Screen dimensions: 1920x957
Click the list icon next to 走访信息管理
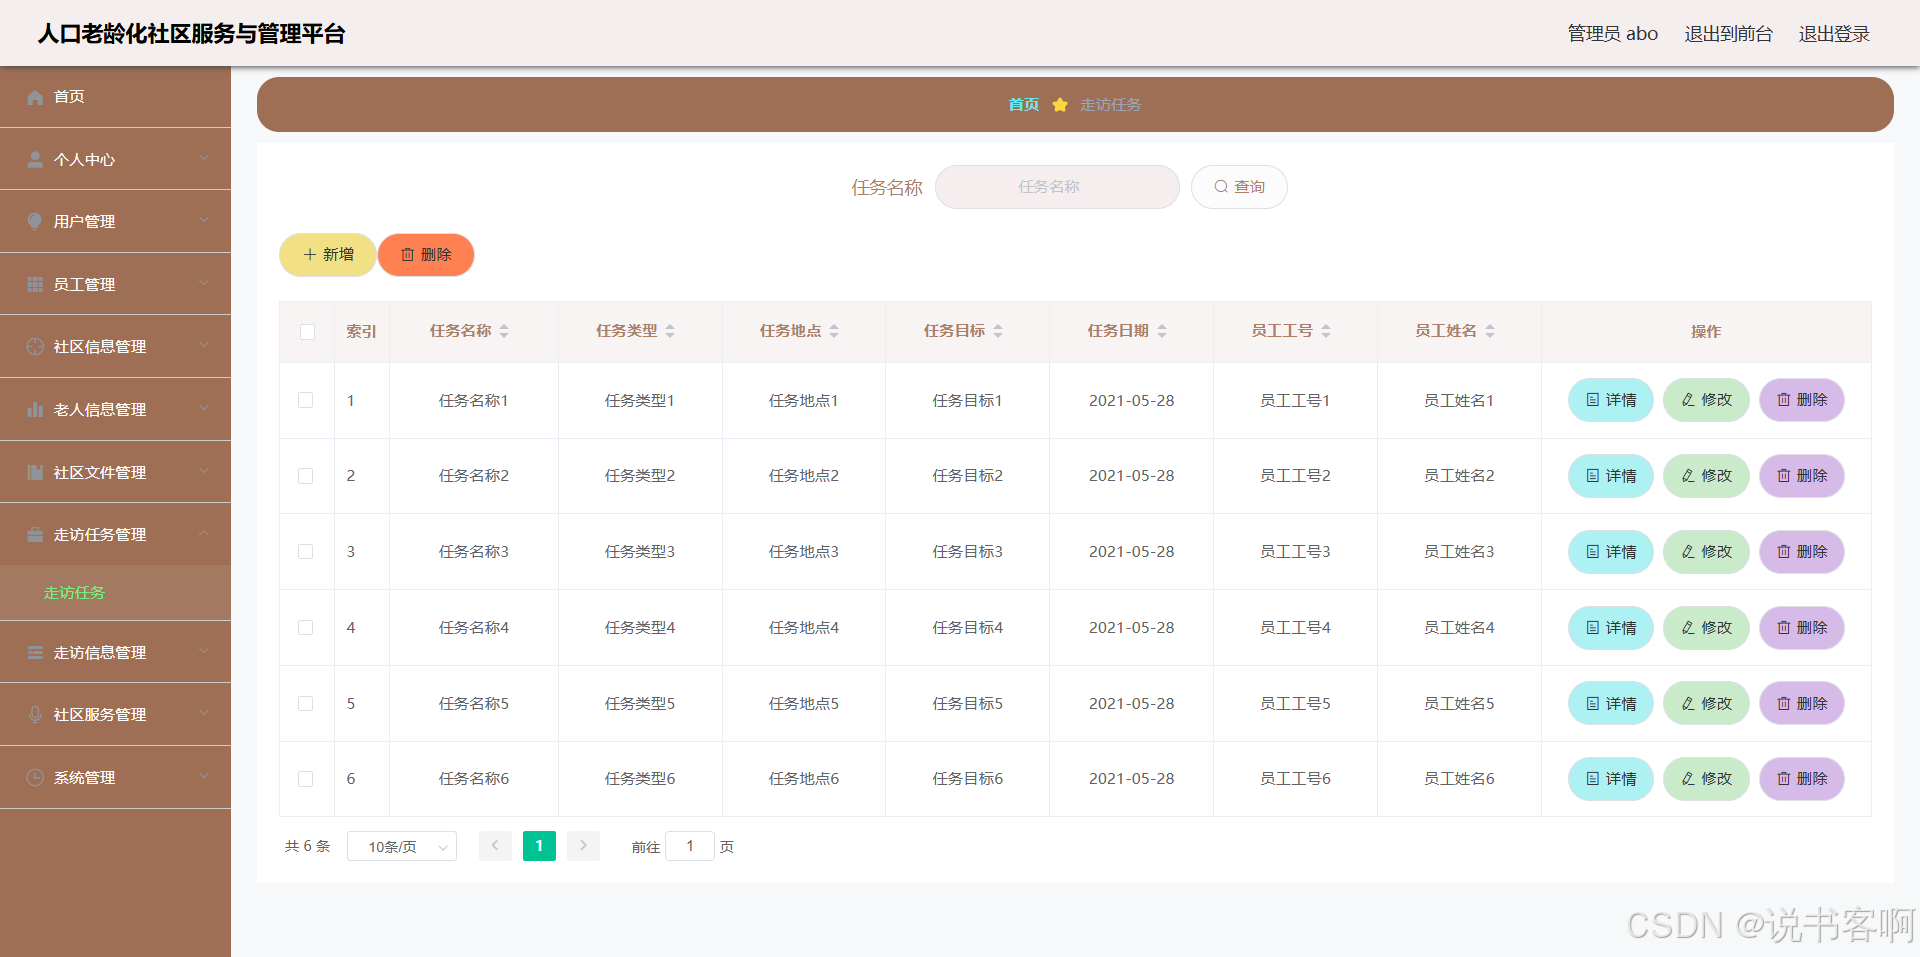point(35,653)
